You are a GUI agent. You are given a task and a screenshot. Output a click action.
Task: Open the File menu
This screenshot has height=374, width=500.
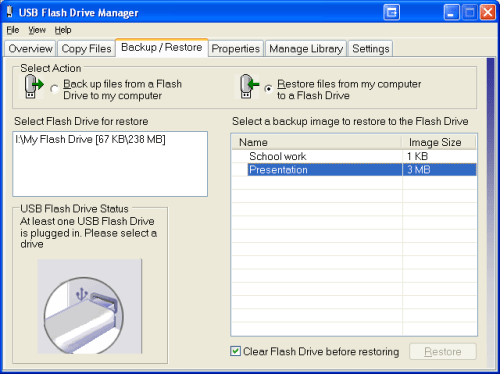pos(13,30)
